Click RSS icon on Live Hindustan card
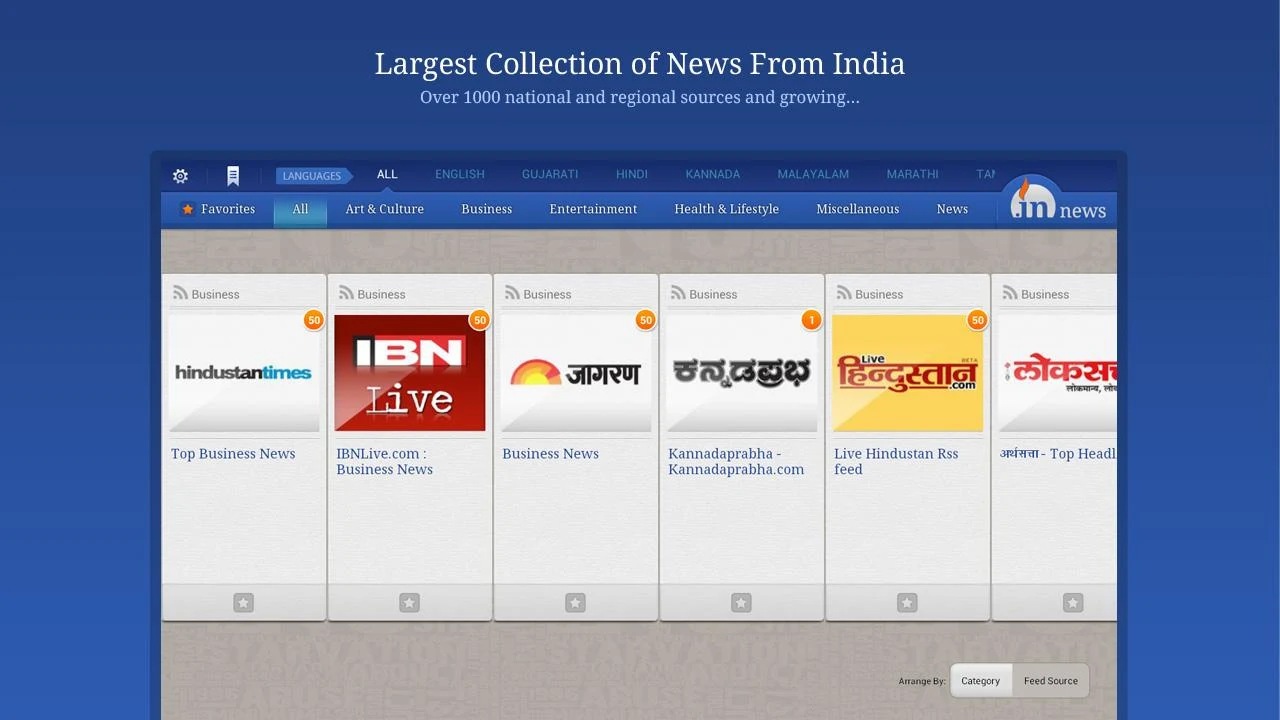The height and width of the screenshot is (720, 1280). (x=844, y=293)
